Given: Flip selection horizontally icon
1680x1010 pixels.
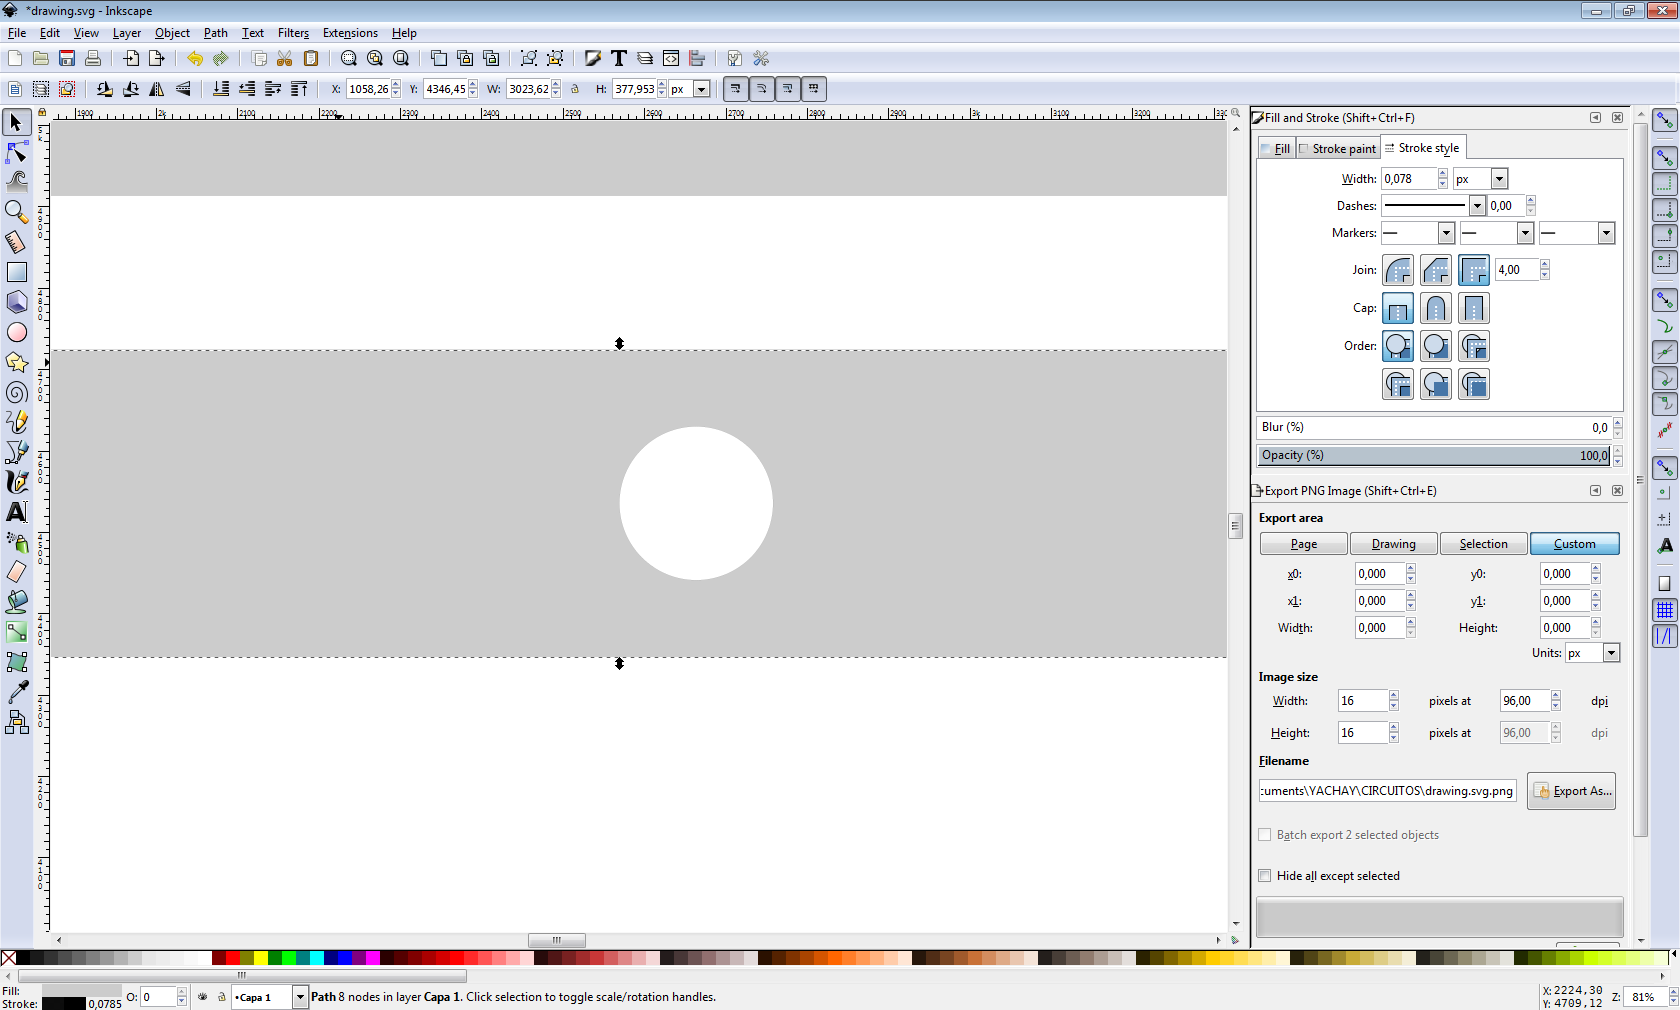Looking at the screenshot, I should tap(157, 89).
